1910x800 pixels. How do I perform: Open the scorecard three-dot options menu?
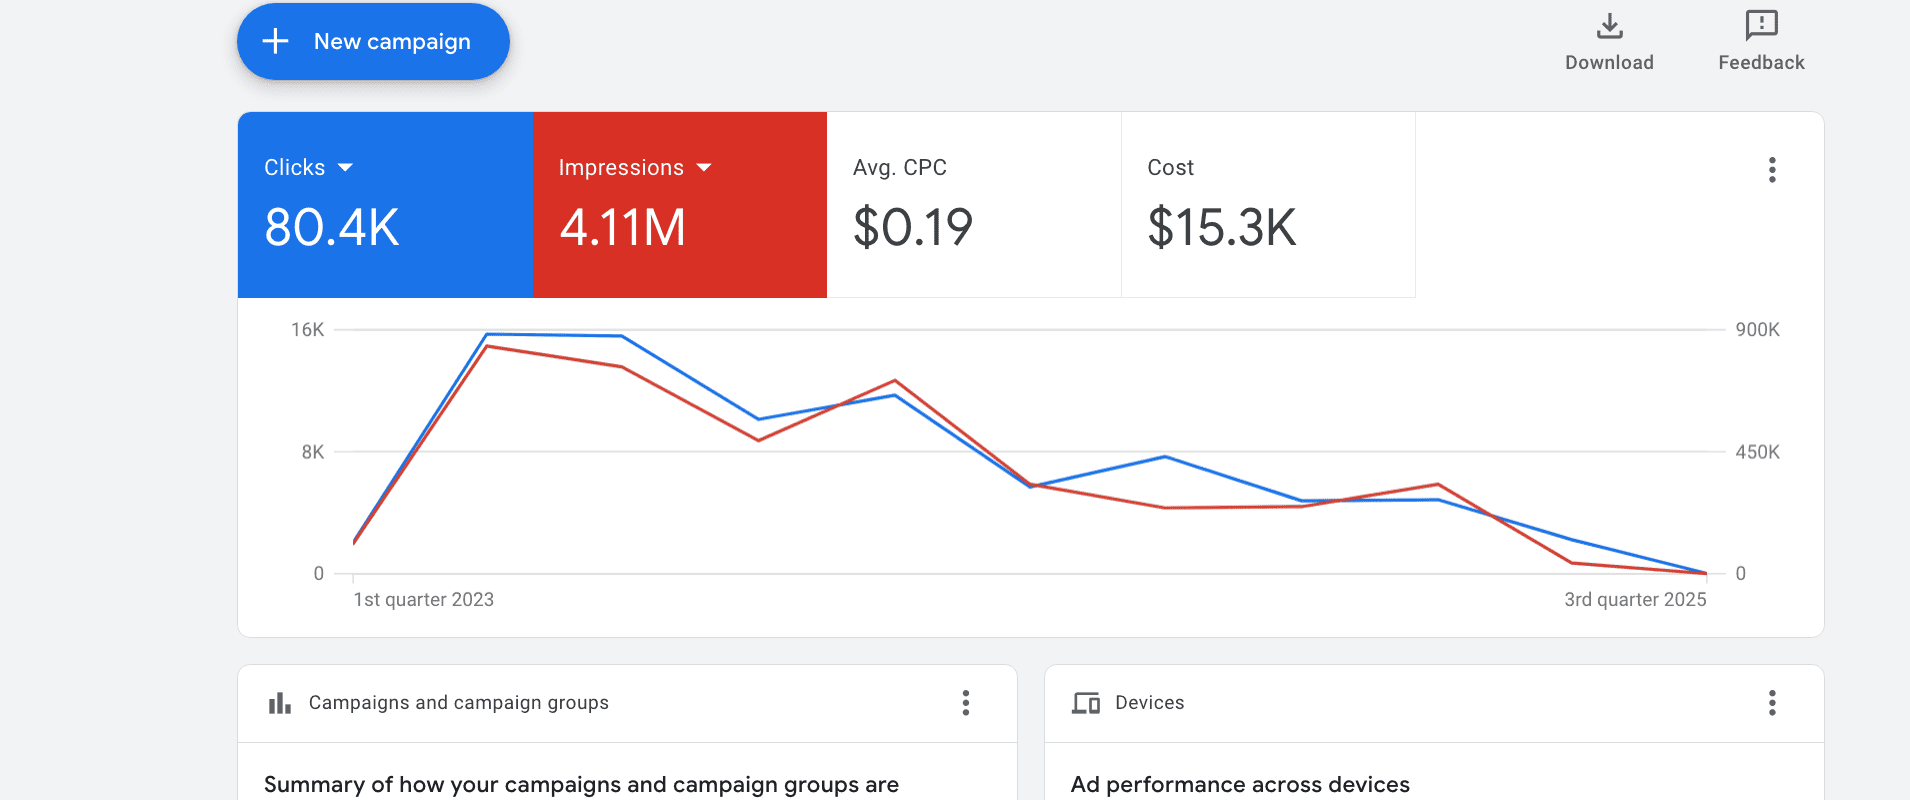(1772, 170)
